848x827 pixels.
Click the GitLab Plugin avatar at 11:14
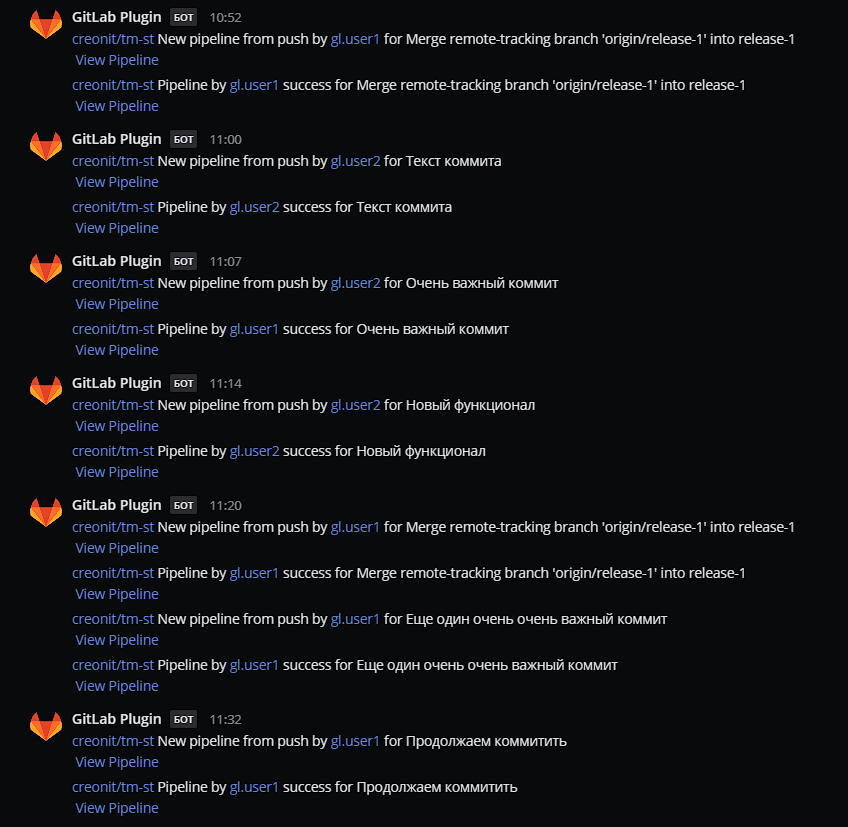pos(46,391)
